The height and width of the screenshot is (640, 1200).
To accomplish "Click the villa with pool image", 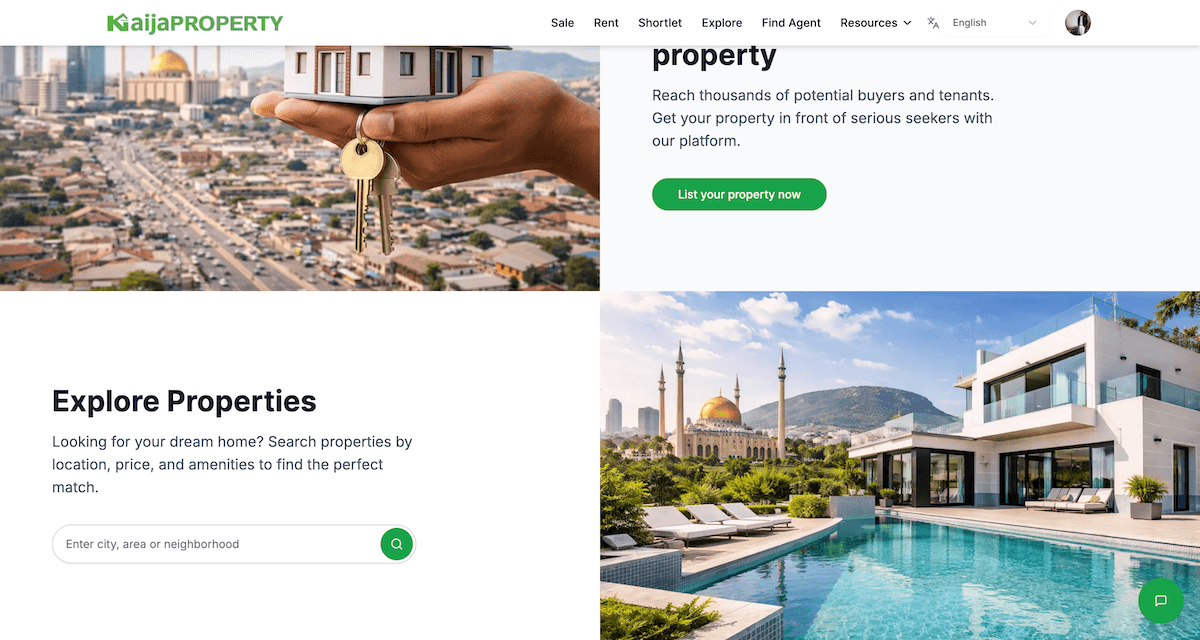I will click(900, 465).
